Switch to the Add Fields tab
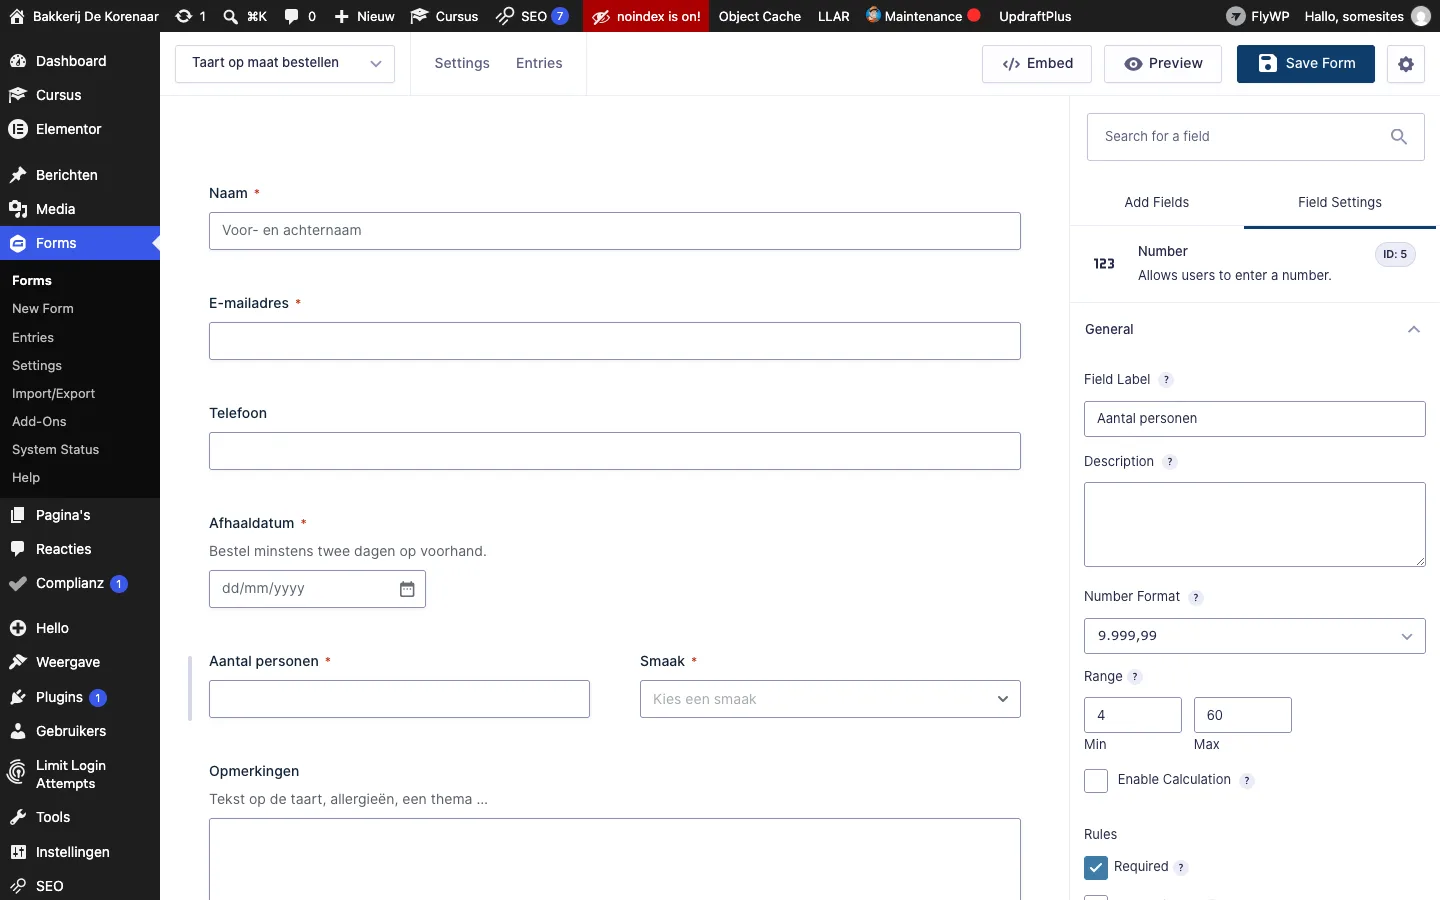The width and height of the screenshot is (1440, 900). coord(1157,203)
